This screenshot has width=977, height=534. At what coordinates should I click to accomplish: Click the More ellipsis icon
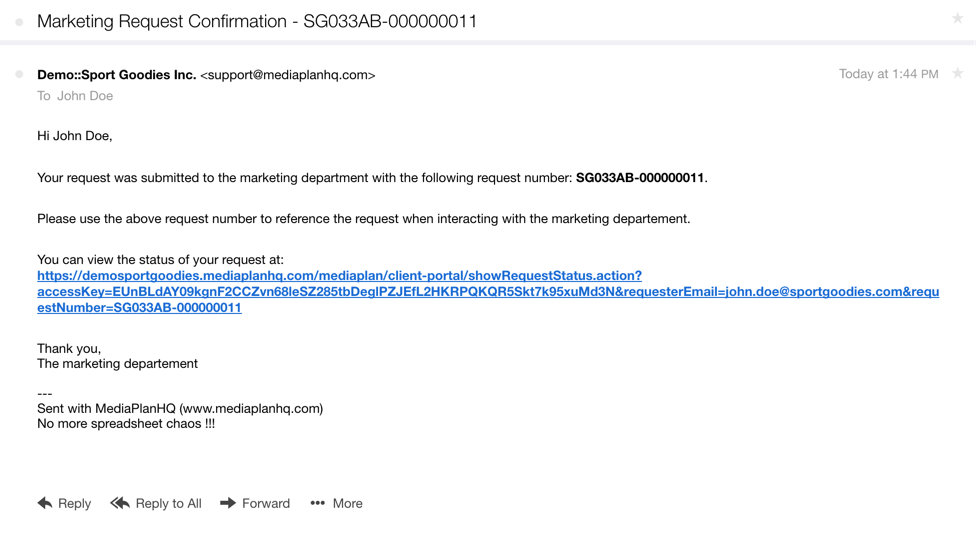pos(318,503)
